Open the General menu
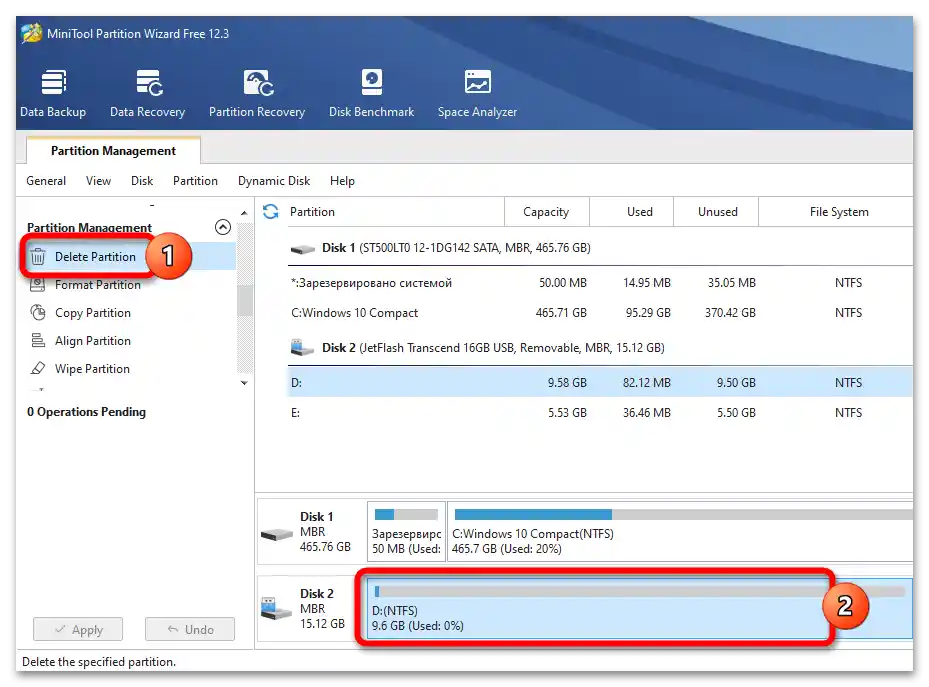Image resolution: width=929 pixels, height=687 pixels. tap(46, 181)
